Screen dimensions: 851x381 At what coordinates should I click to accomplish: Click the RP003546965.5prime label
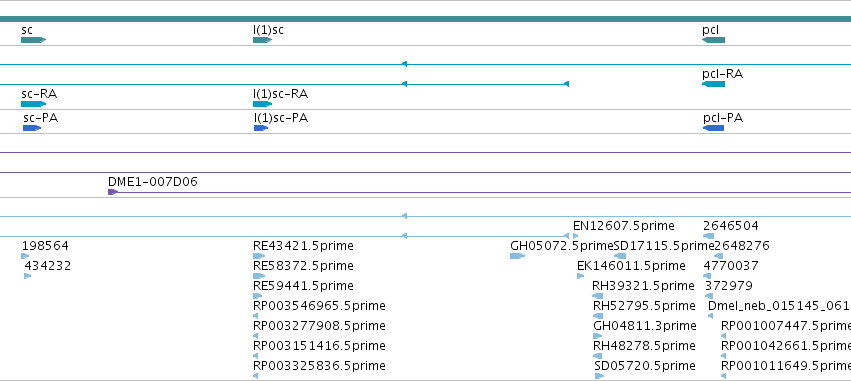click(319, 306)
